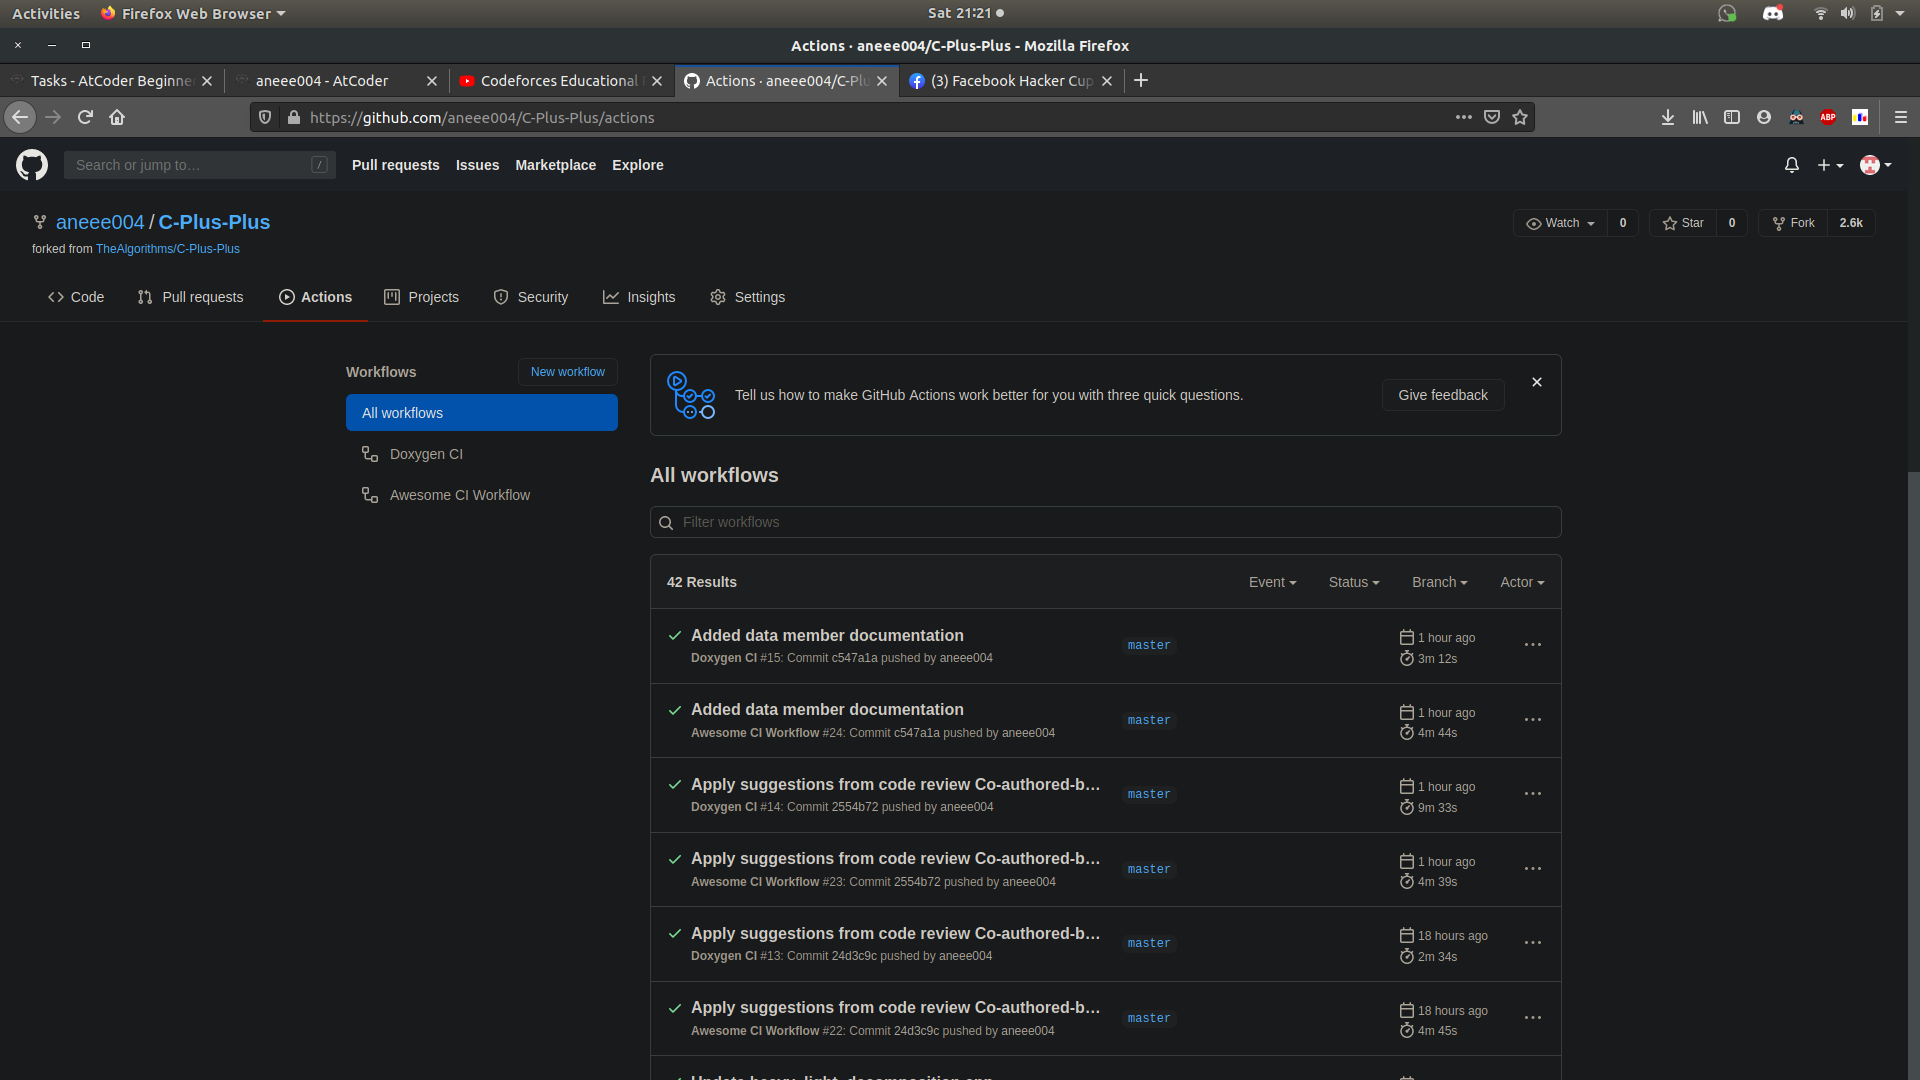Open TheAlgorithms/C-Plus-Plus fork source link
1920x1080 pixels.
click(167, 249)
